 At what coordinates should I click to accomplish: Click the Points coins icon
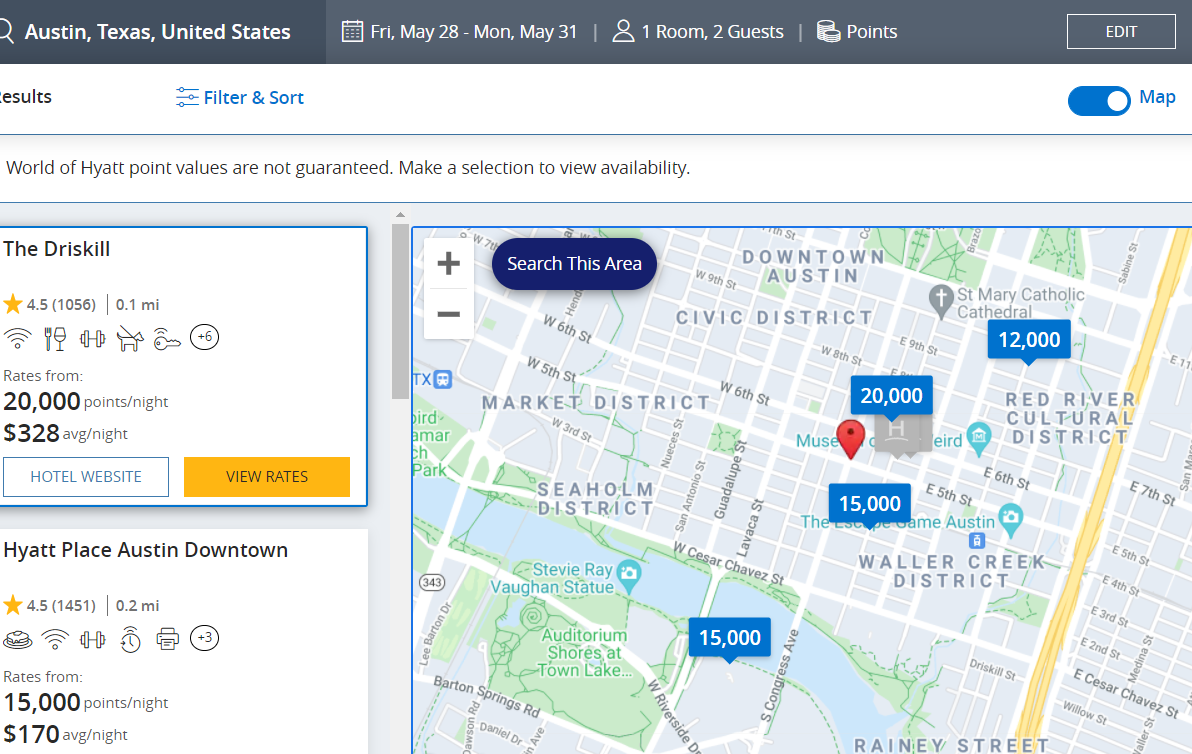[828, 31]
